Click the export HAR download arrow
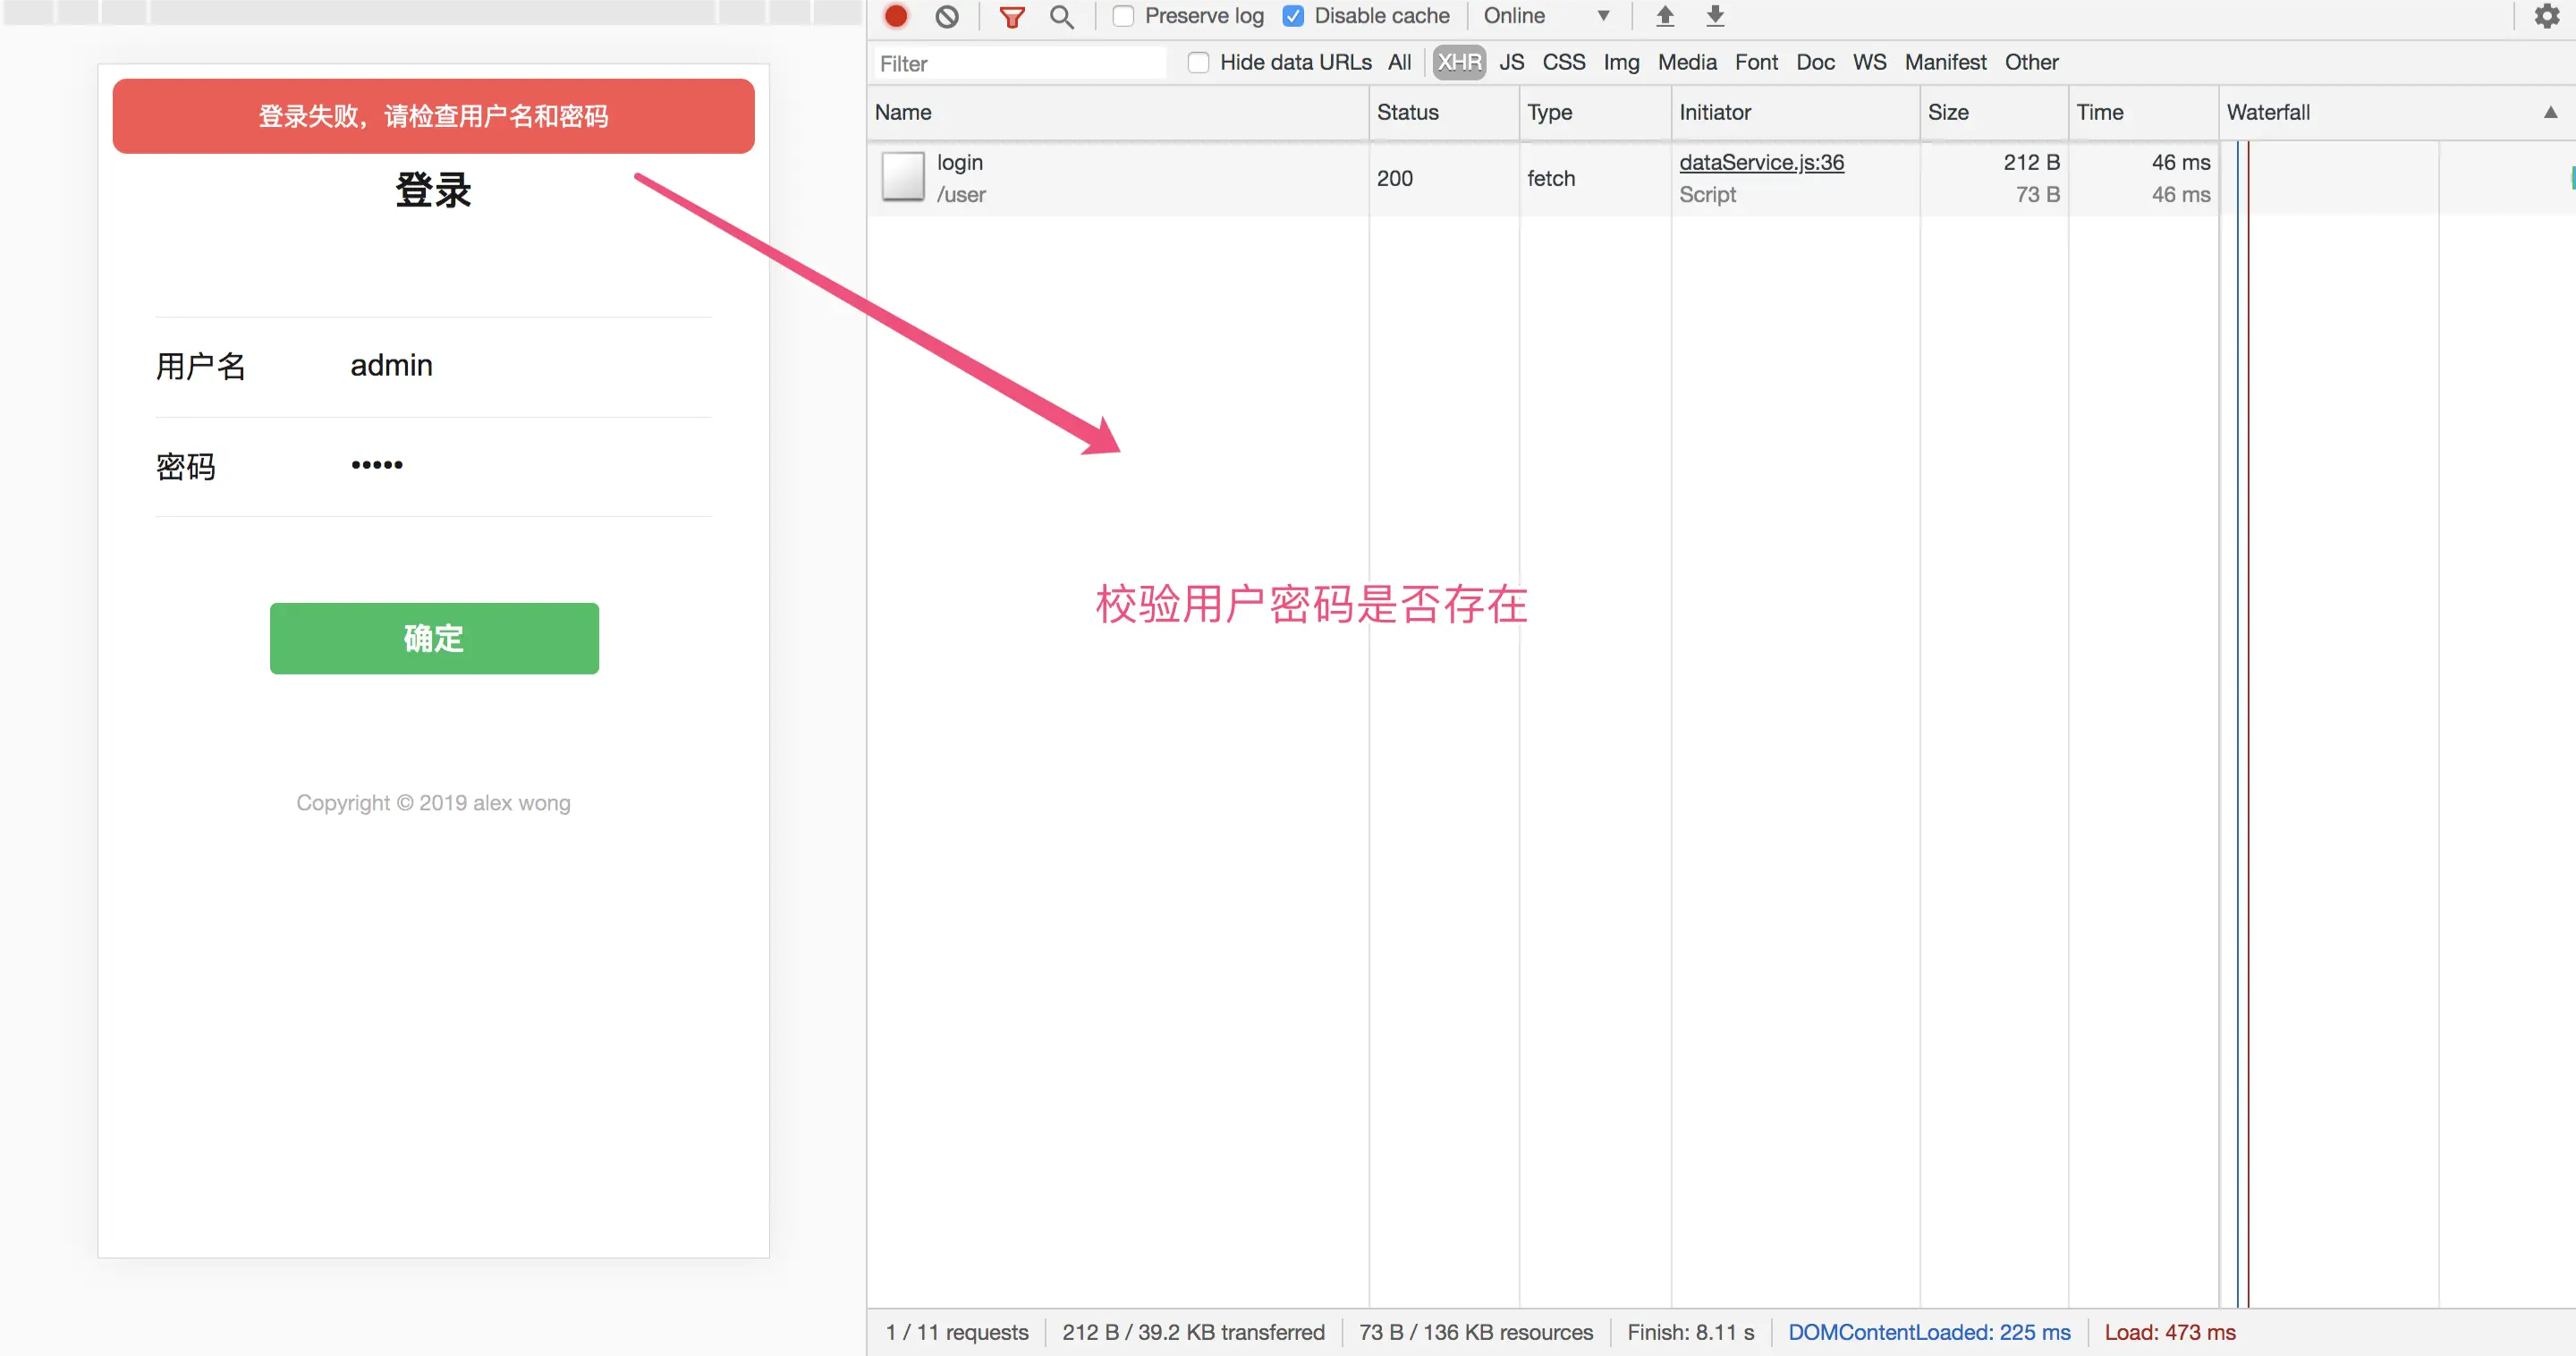 pyautogui.click(x=1715, y=16)
